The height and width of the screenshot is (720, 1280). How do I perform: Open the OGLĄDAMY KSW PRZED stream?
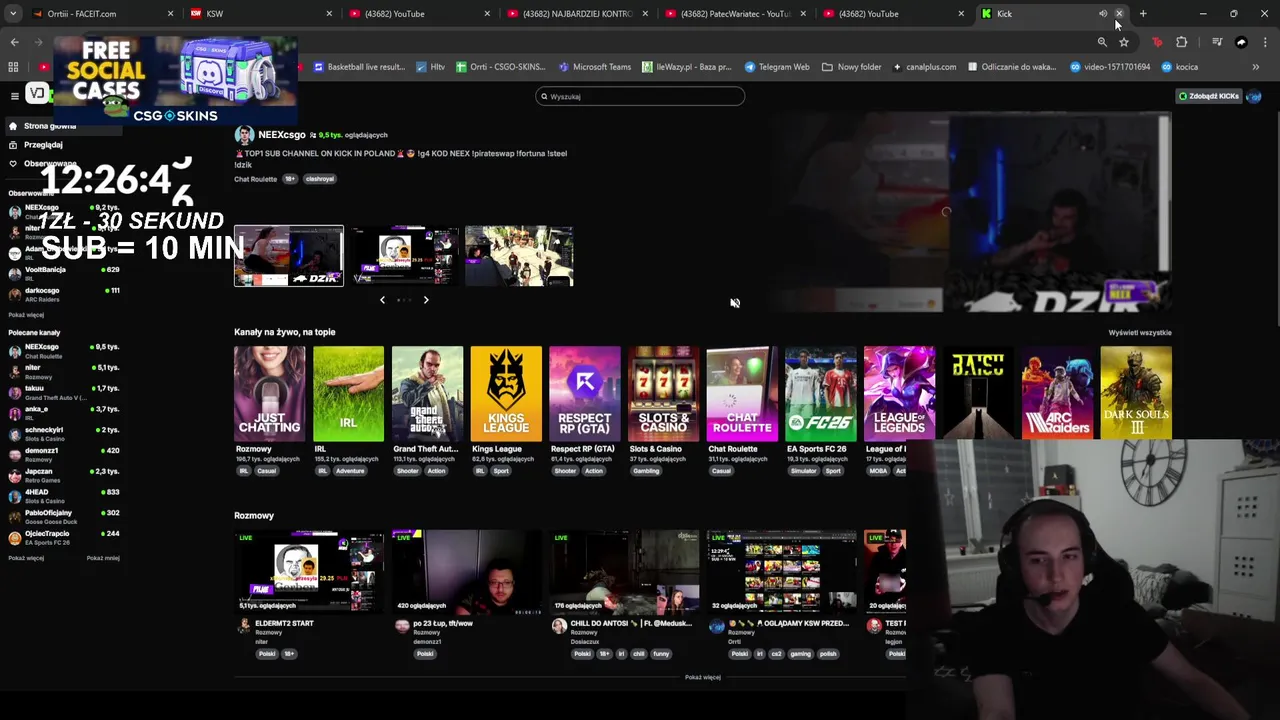782,571
